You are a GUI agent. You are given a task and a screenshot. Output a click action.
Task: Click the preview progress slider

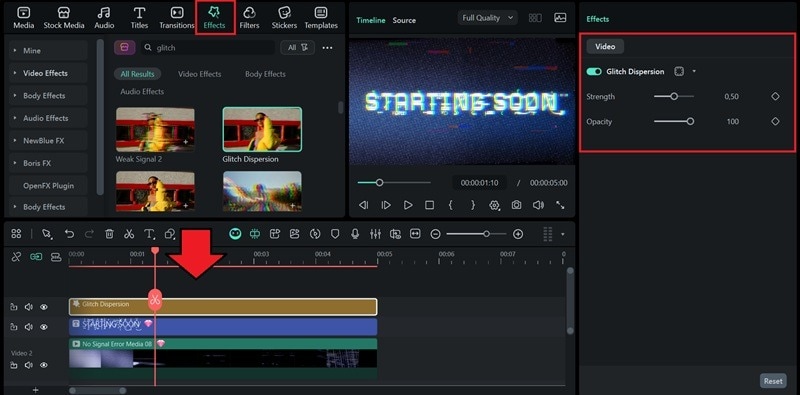(x=394, y=182)
